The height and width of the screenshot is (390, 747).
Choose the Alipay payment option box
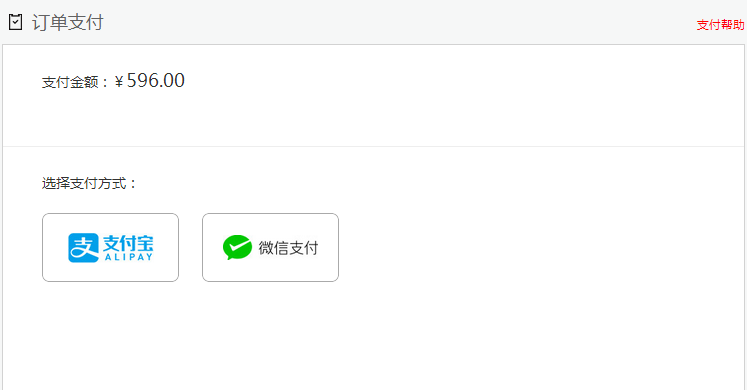[111, 248]
